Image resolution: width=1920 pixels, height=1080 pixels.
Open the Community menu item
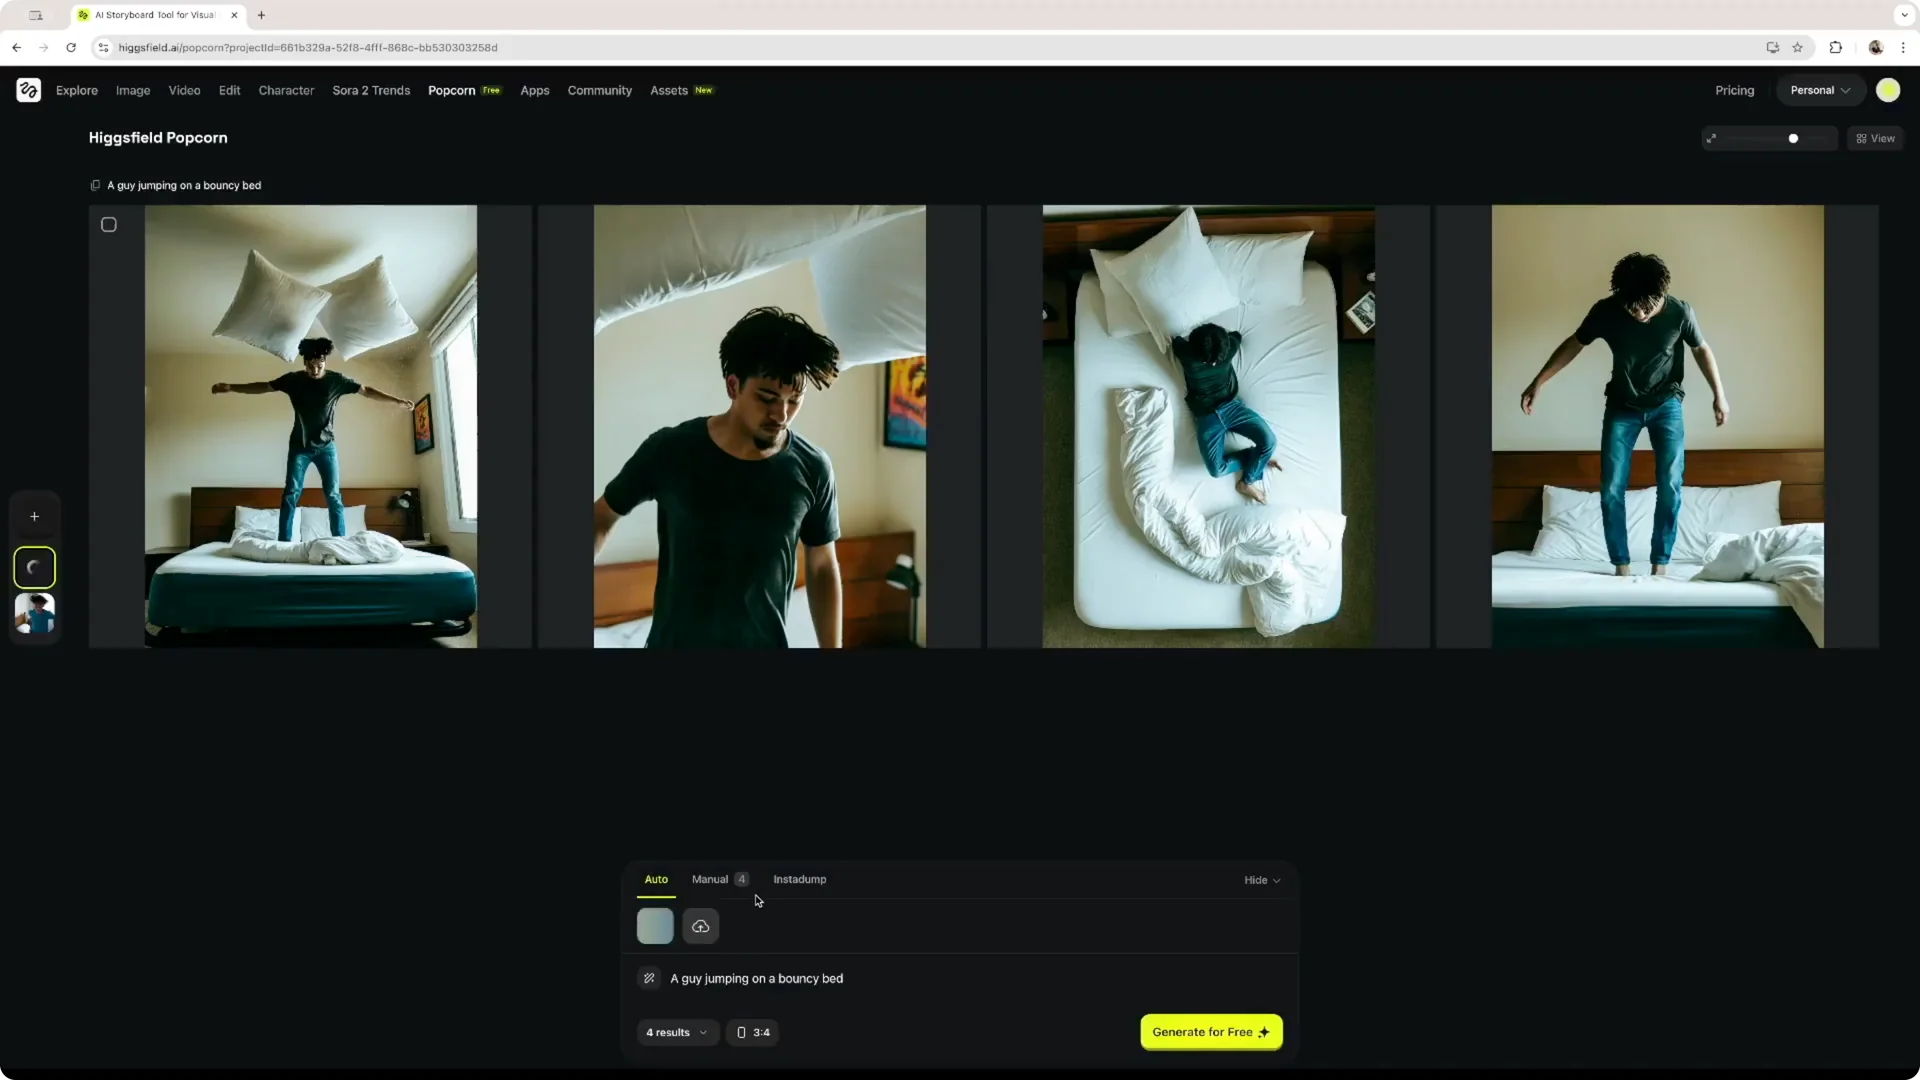599,90
